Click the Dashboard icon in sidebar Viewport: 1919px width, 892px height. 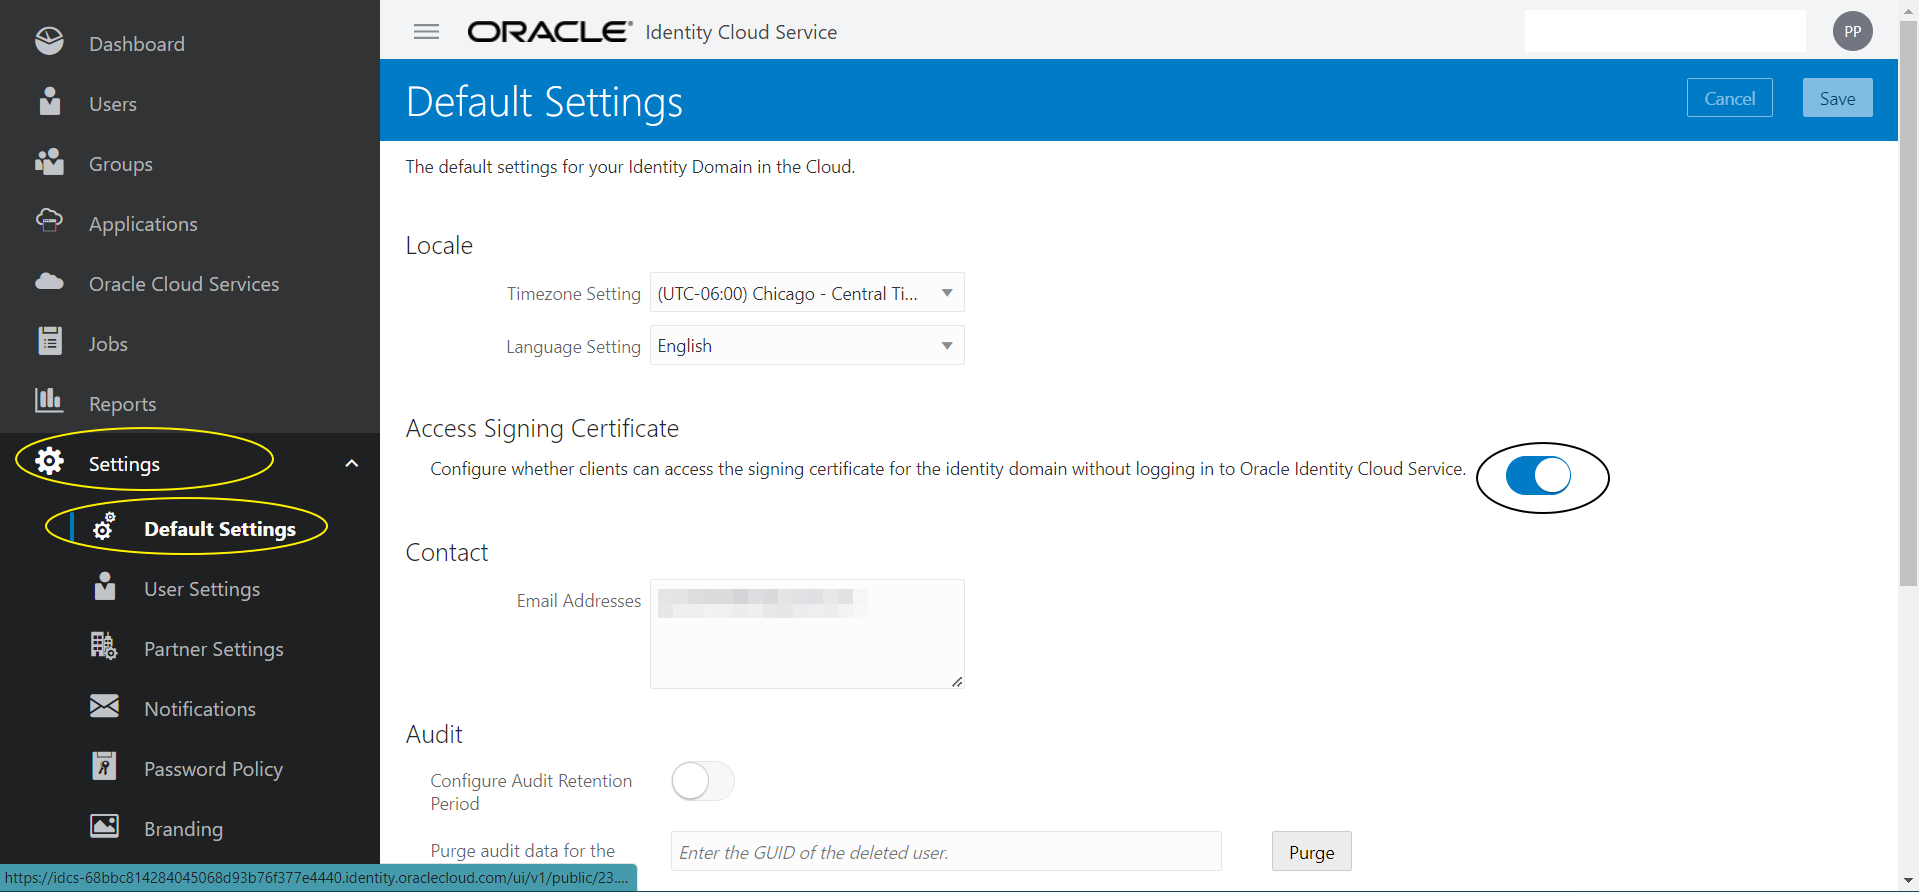click(x=49, y=42)
